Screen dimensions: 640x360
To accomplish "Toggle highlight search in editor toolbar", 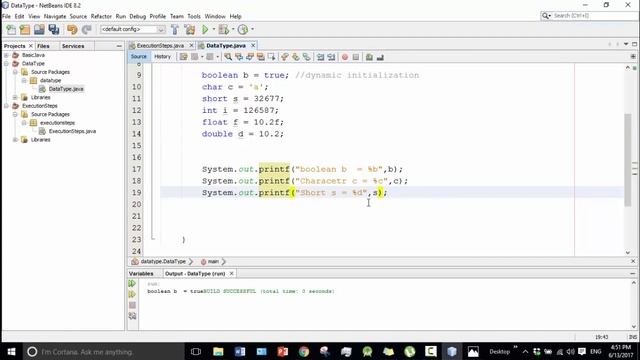I will coord(260,57).
